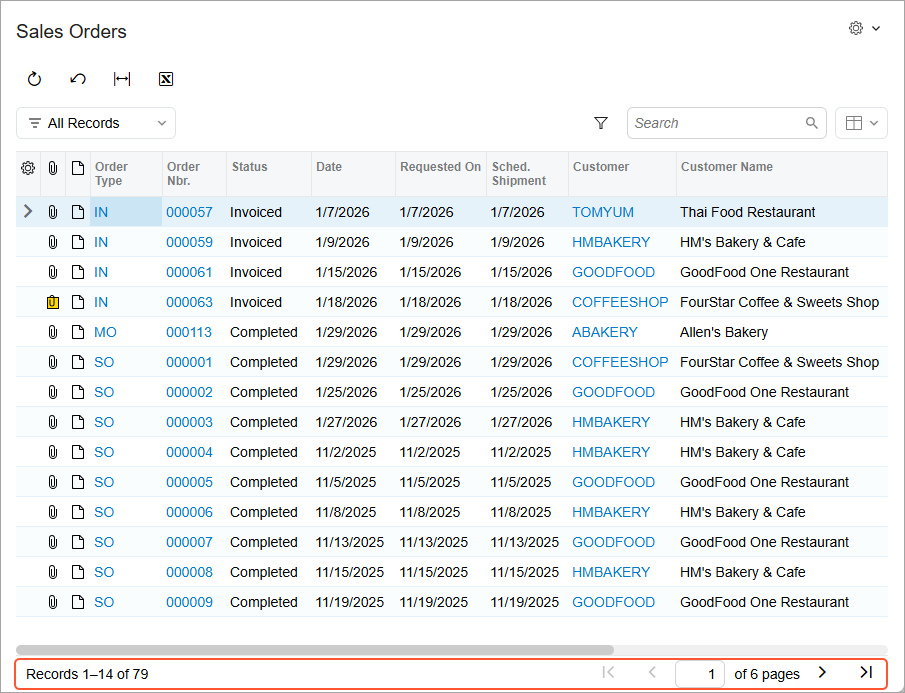Click the search magnifier icon

tap(811, 123)
